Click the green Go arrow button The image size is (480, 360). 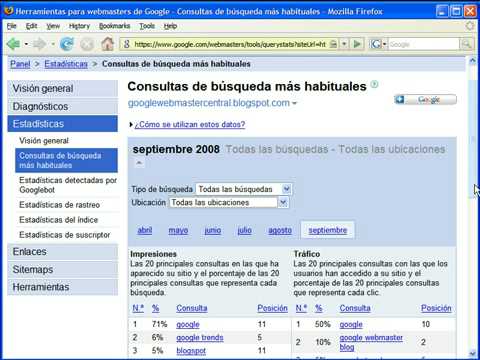(x=357, y=44)
